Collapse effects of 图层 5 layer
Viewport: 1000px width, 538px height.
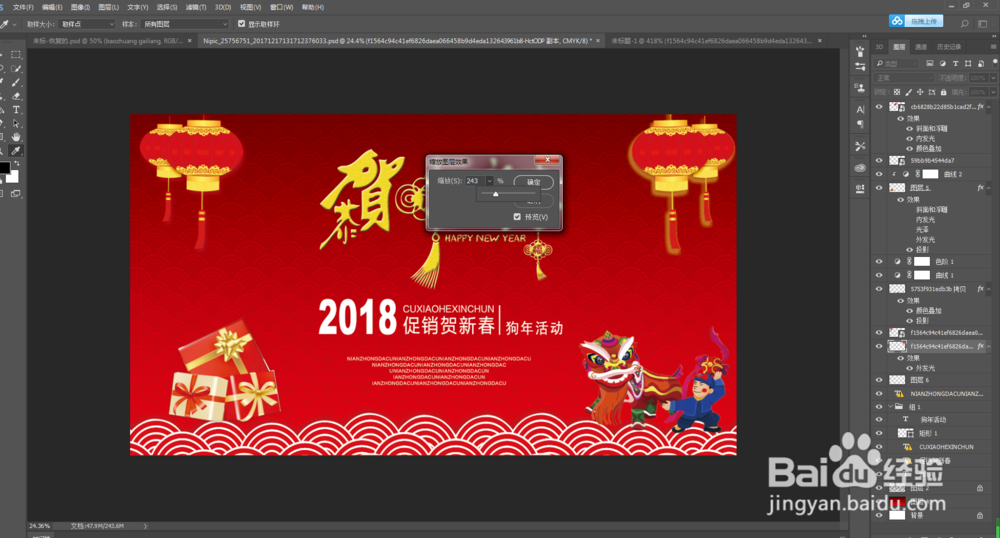point(989,188)
